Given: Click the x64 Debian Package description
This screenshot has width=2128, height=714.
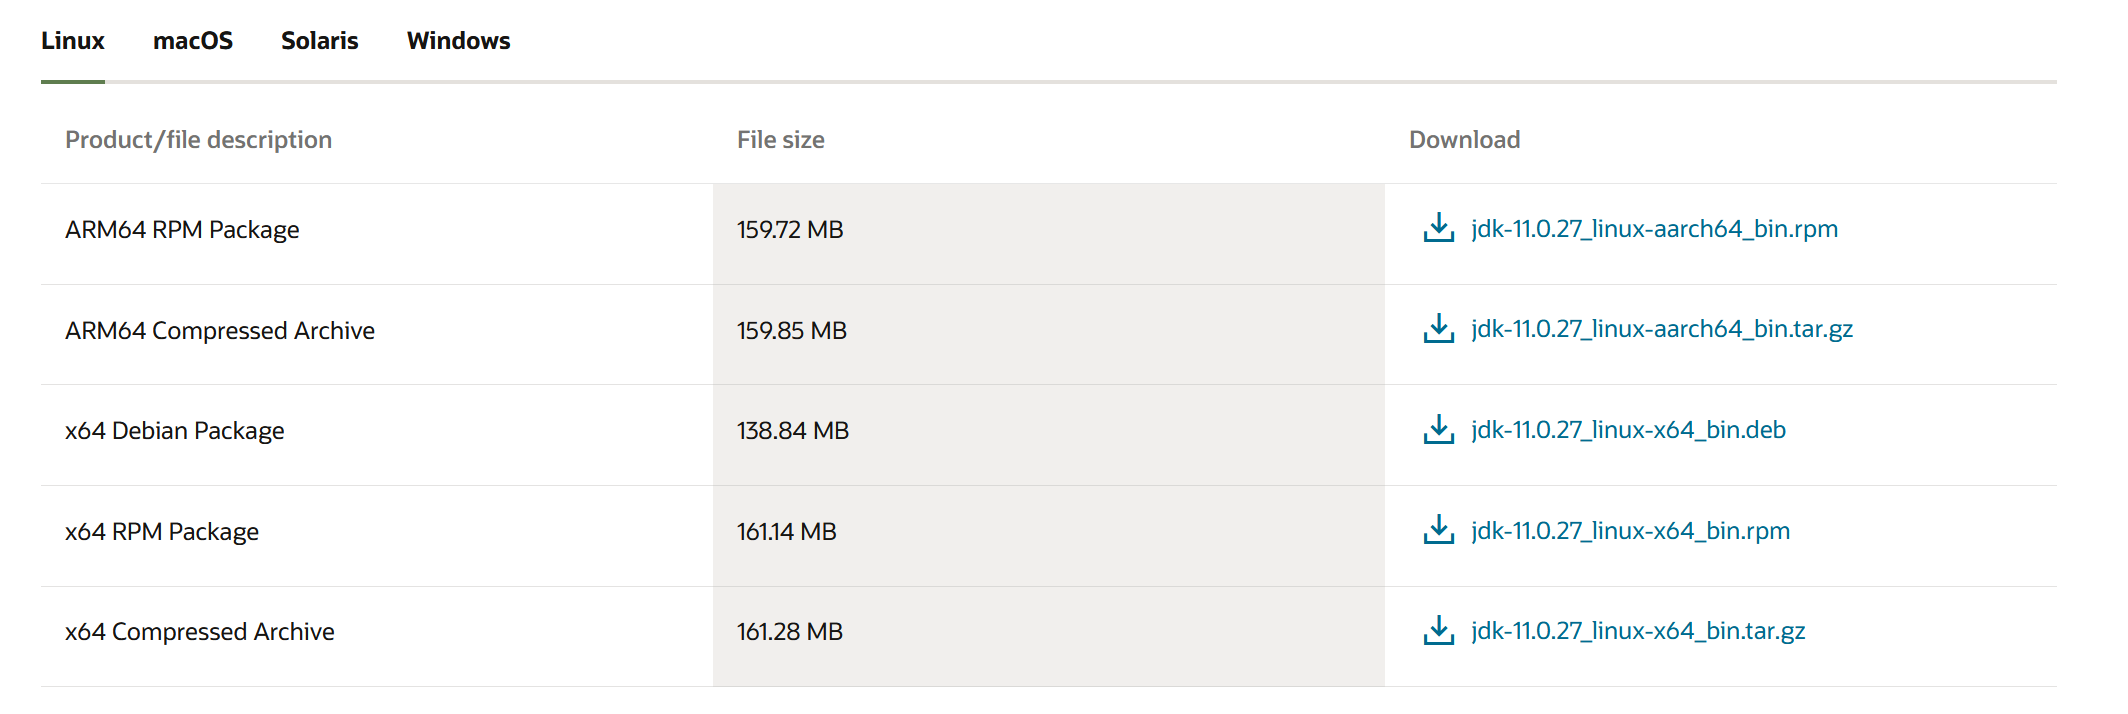Looking at the screenshot, I should click(x=175, y=431).
